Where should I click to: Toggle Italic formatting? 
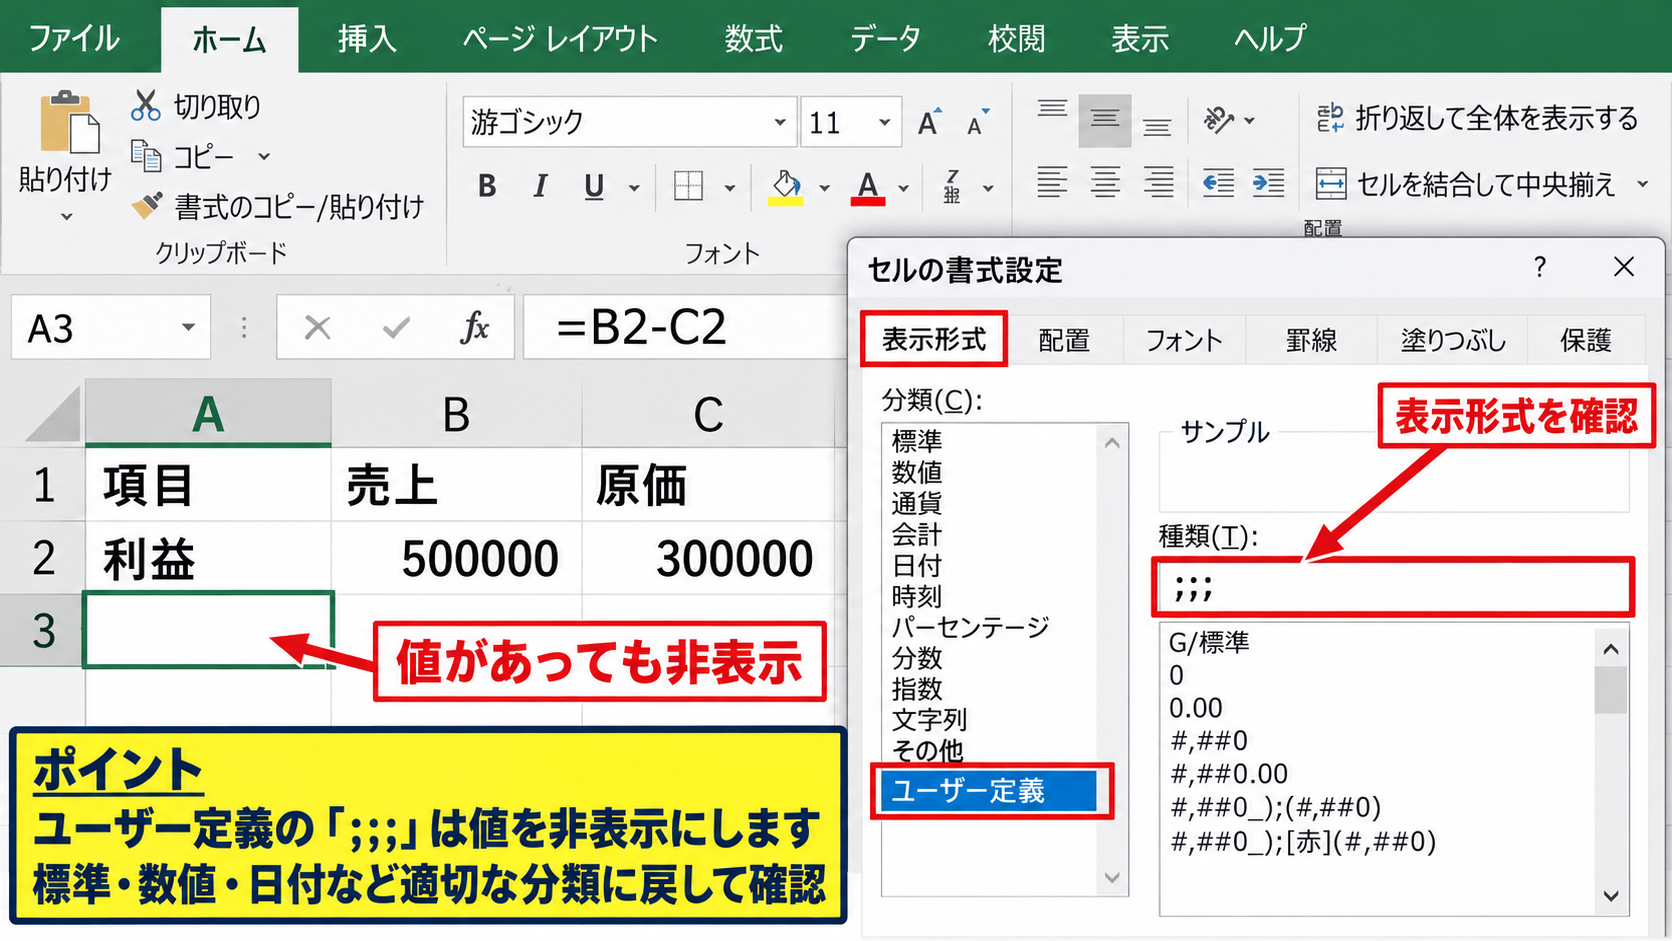540,186
